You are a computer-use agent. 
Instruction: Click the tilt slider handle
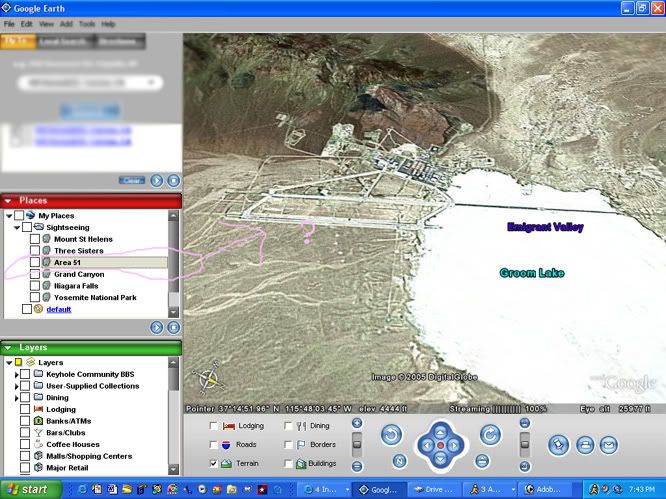click(525, 443)
